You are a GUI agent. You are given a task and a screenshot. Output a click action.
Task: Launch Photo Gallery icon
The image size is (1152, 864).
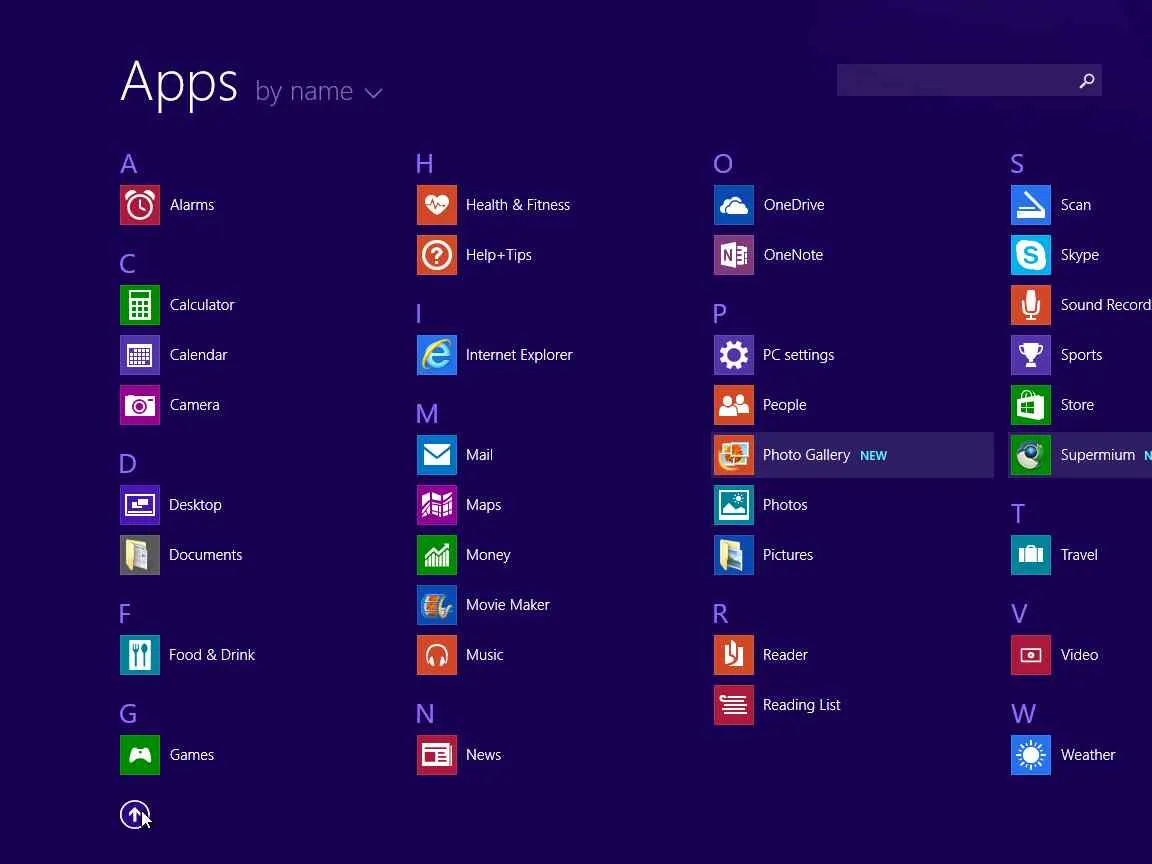pos(733,455)
